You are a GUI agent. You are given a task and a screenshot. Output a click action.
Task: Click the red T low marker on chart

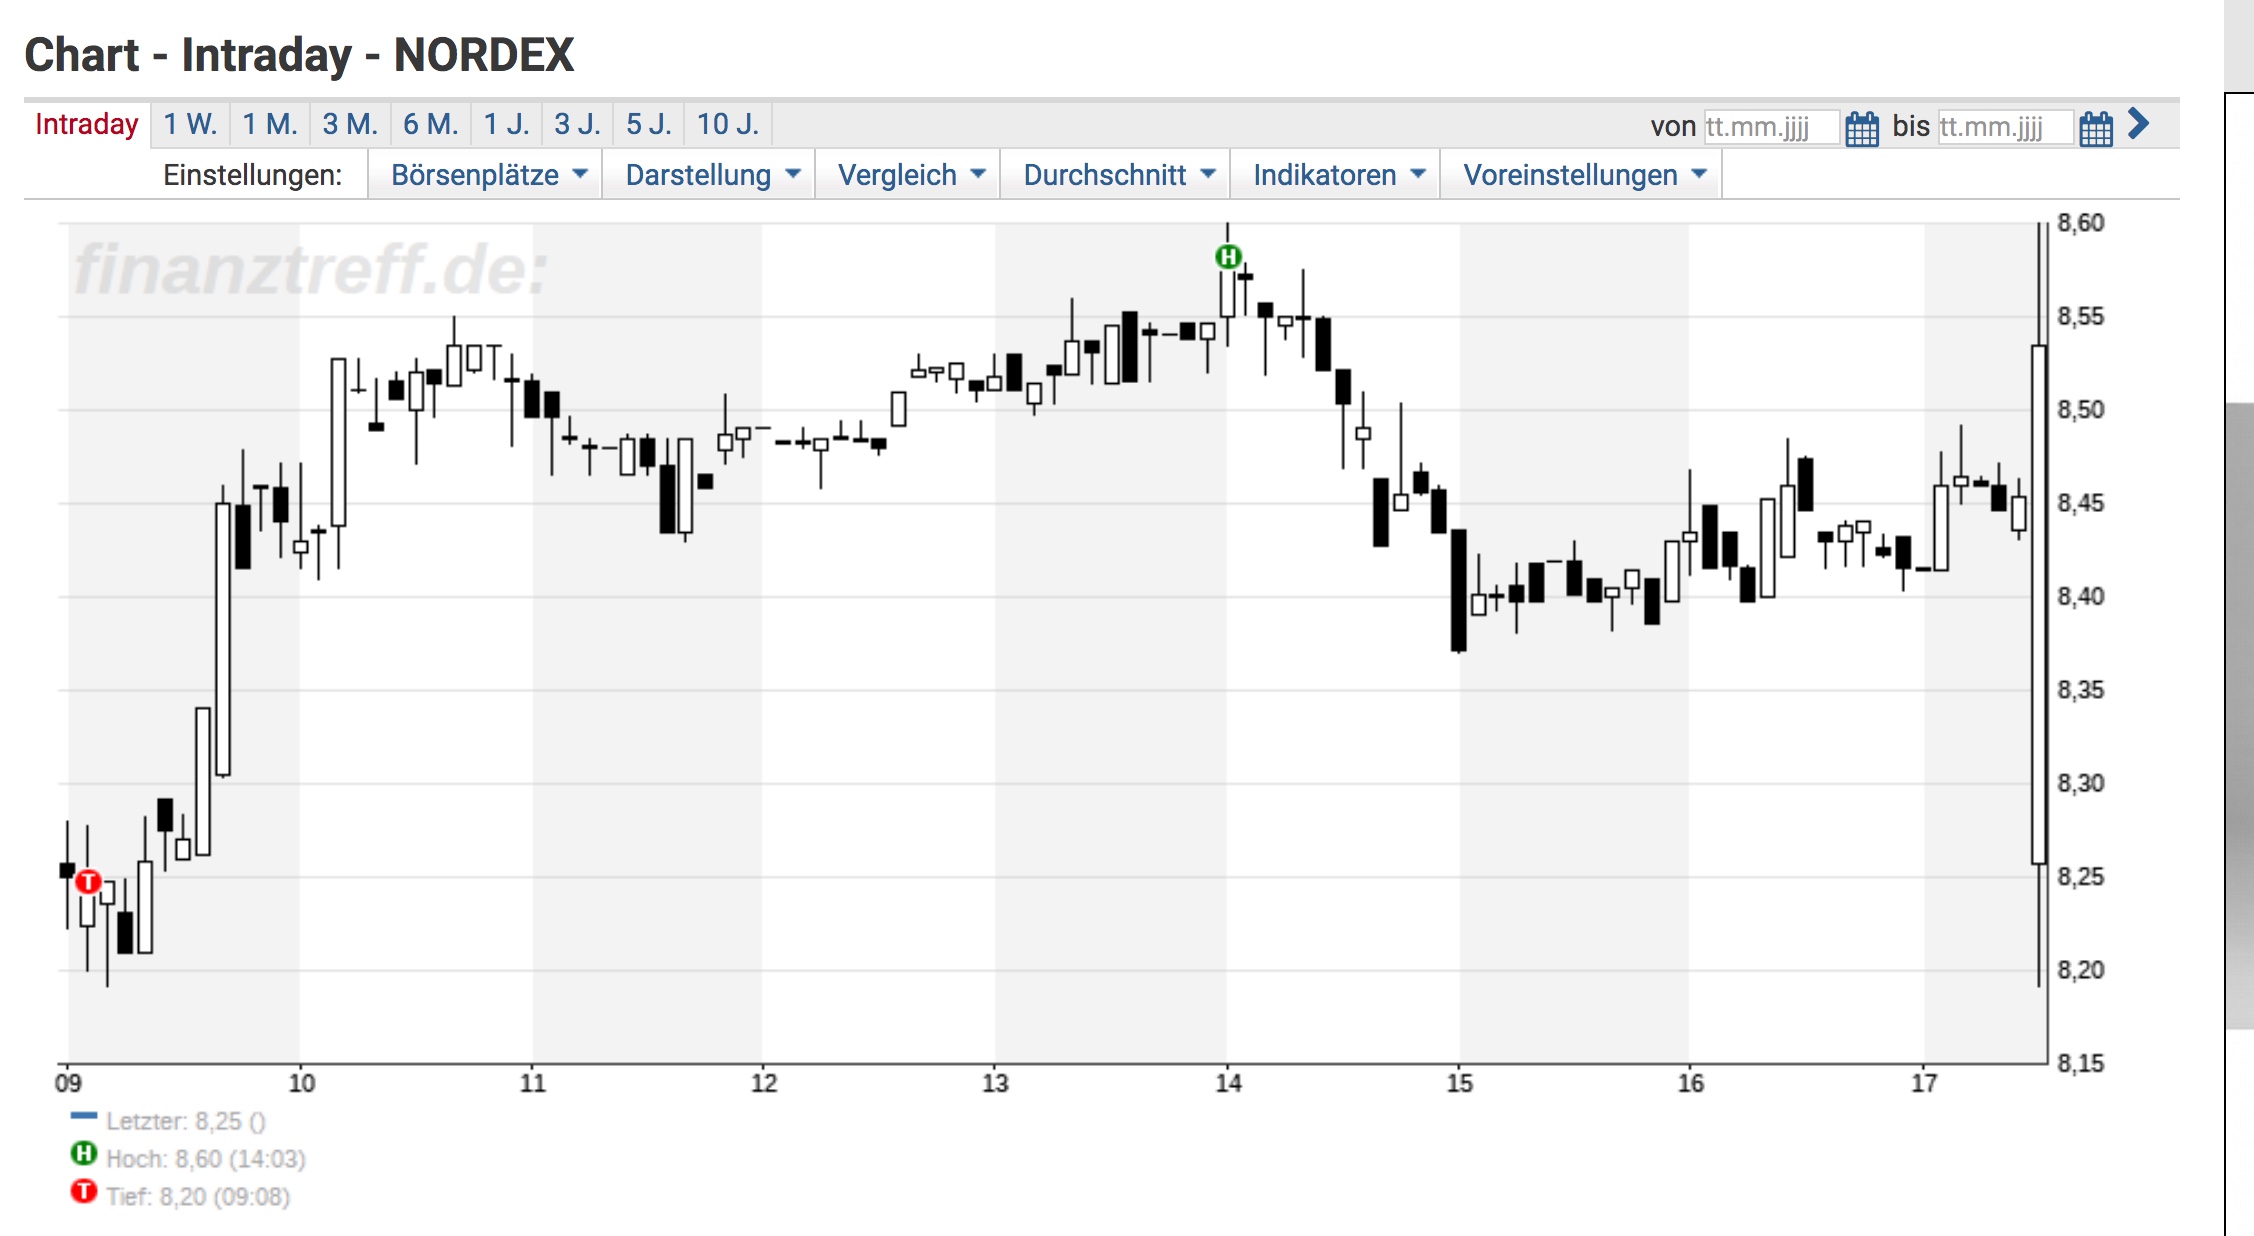(88, 881)
